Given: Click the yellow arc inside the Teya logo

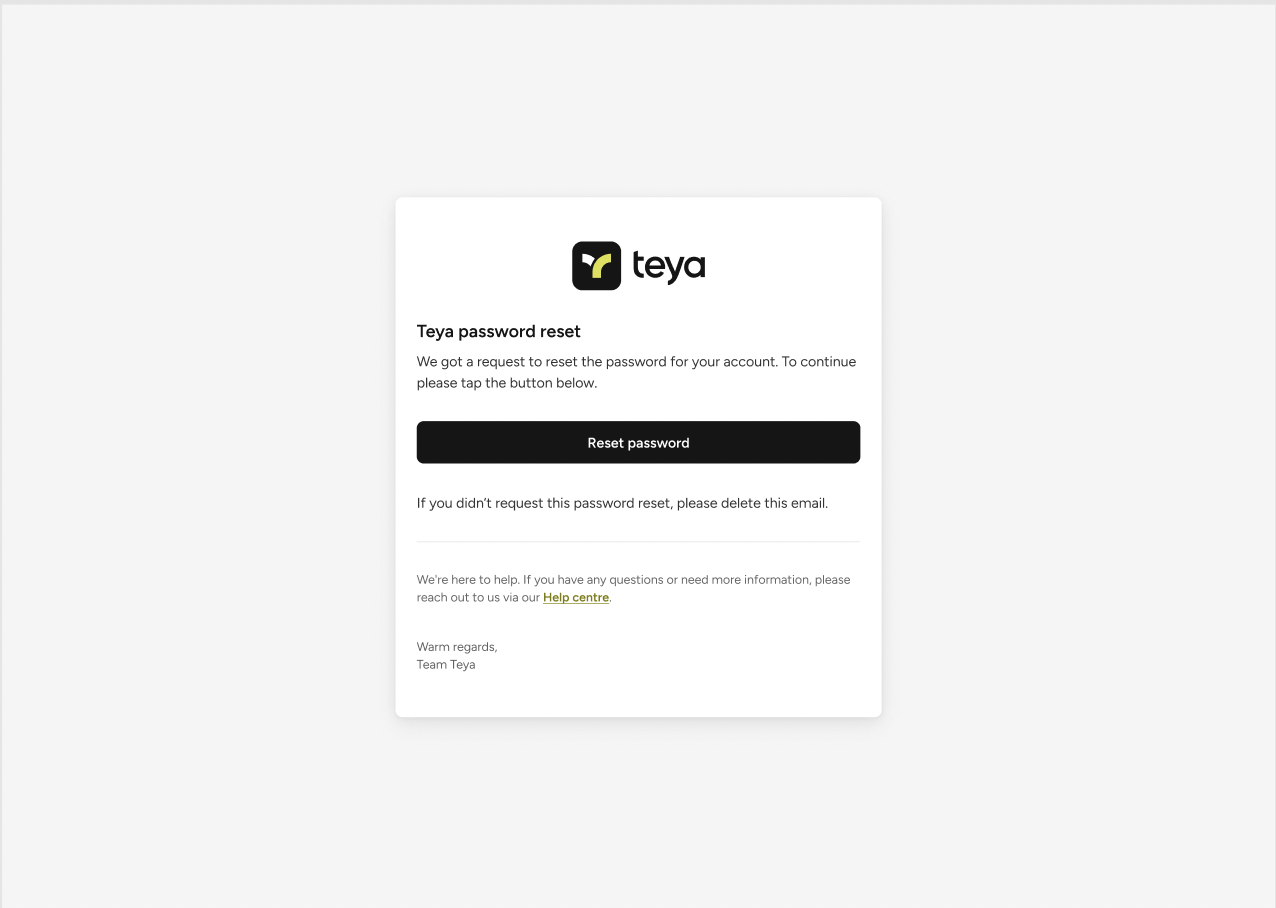Looking at the screenshot, I should click(601, 268).
